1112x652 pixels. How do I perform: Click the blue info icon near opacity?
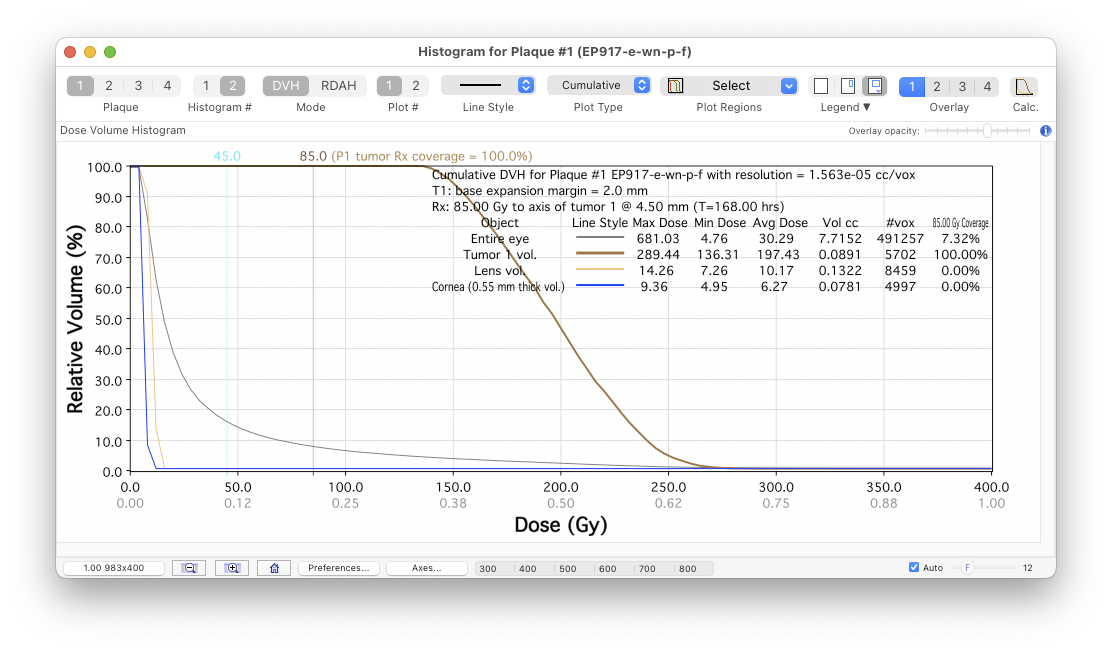(1045, 131)
